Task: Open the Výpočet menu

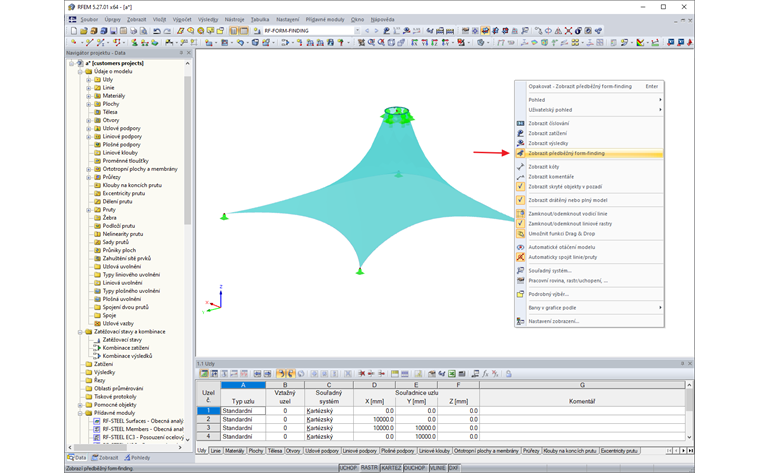Action: [182, 19]
